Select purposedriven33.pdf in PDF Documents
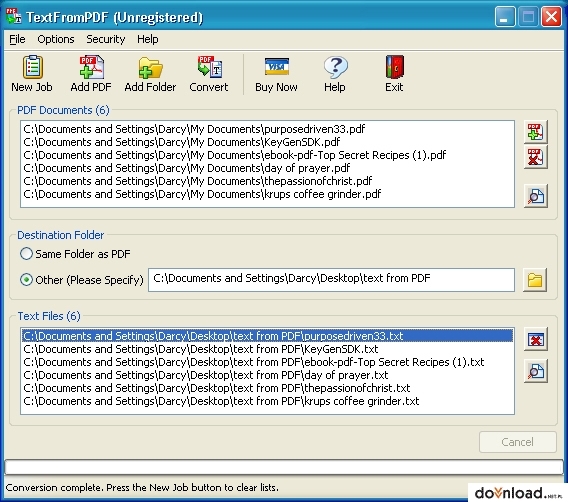The height and width of the screenshot is (502, 568). (x=267, y=129)
